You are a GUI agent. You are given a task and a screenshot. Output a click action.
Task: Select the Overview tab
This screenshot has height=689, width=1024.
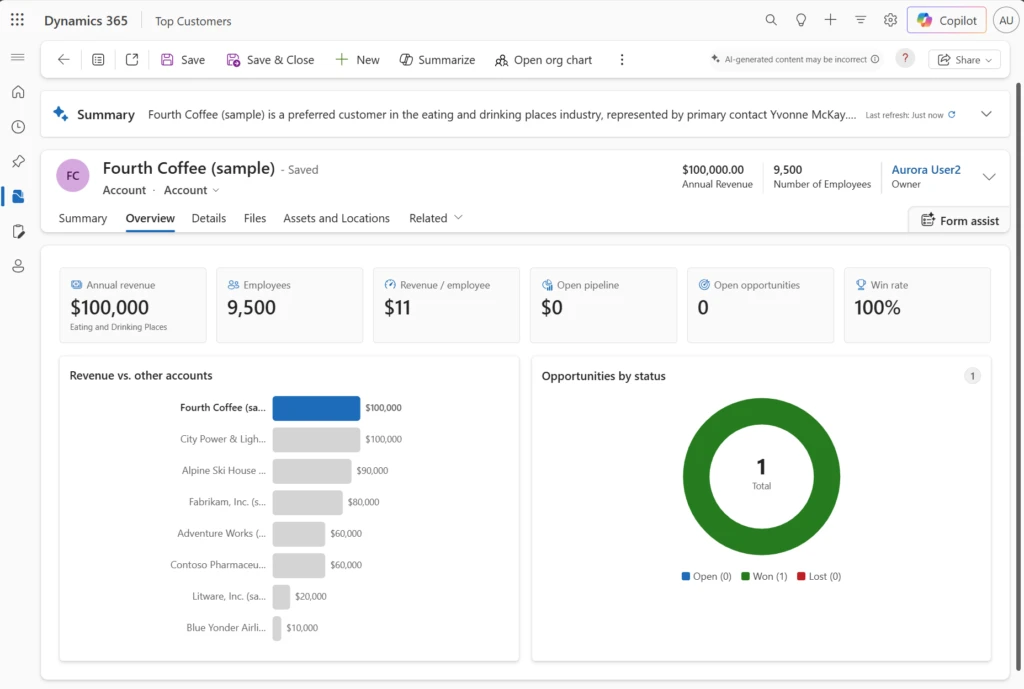pos(150,218)
